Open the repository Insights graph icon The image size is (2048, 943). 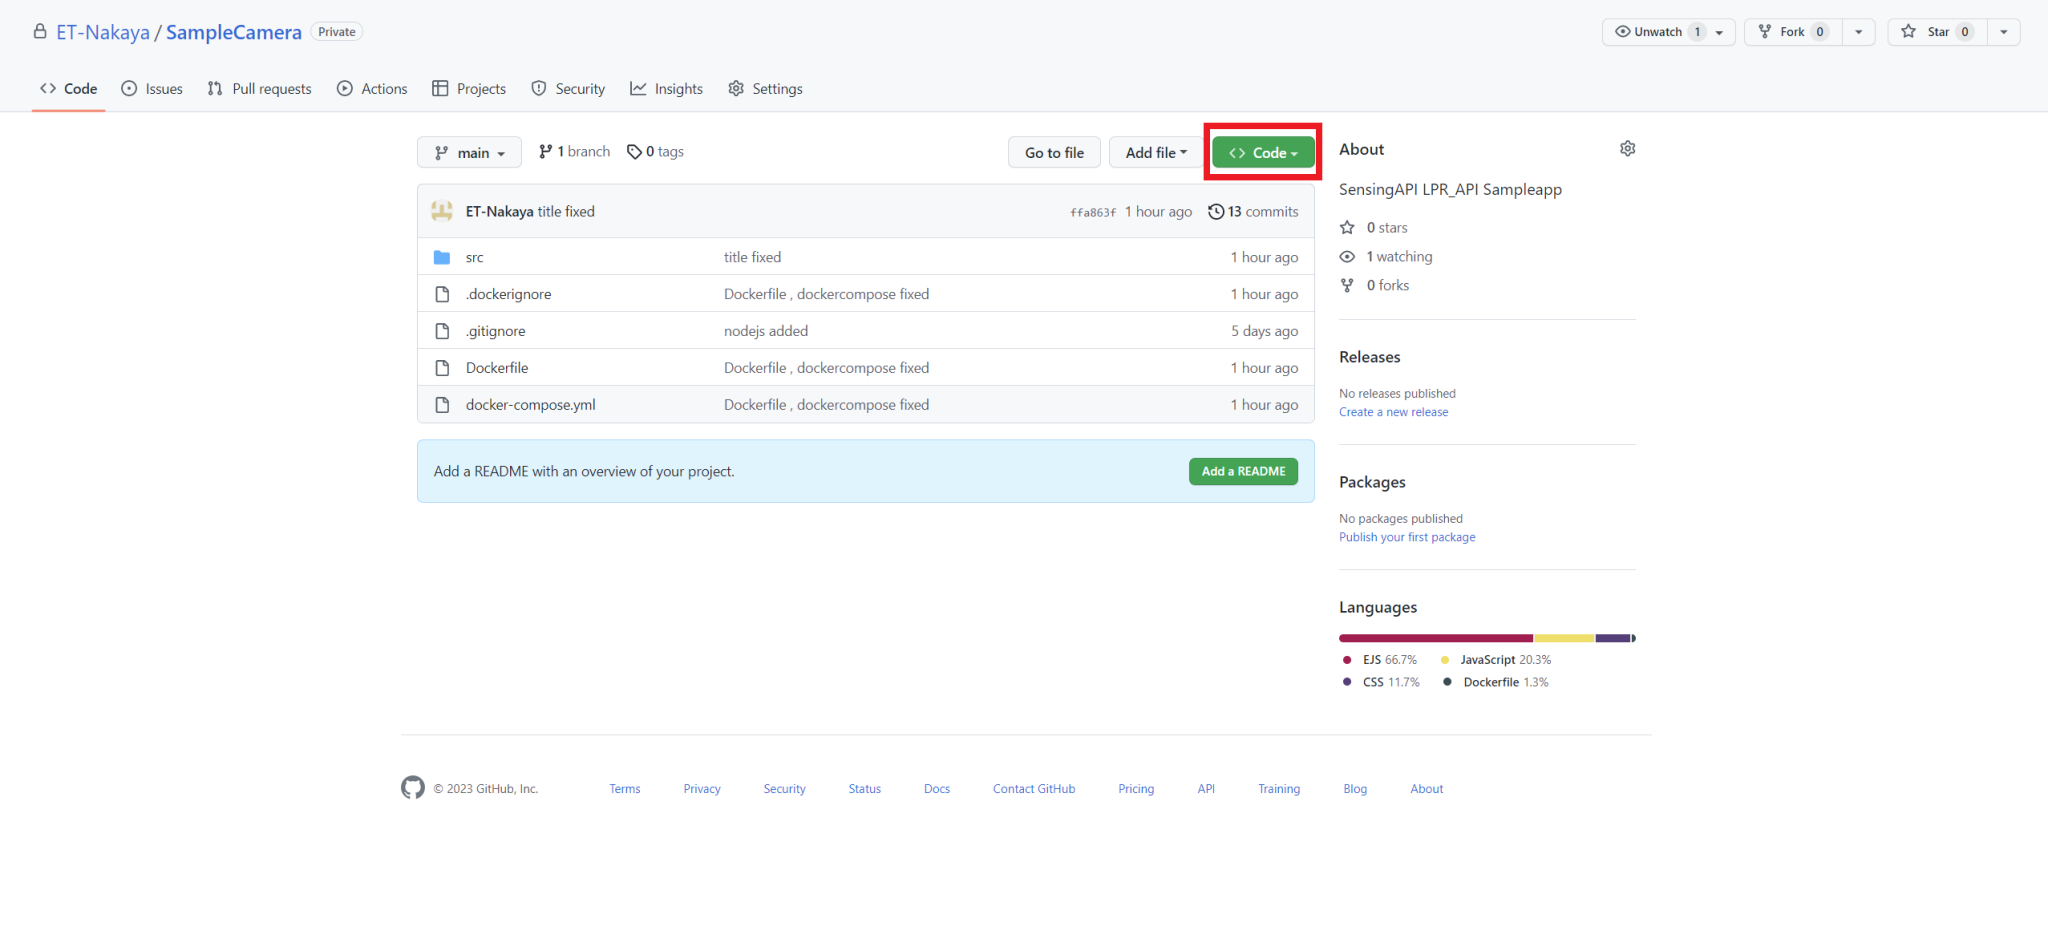(x=640, y=88)
